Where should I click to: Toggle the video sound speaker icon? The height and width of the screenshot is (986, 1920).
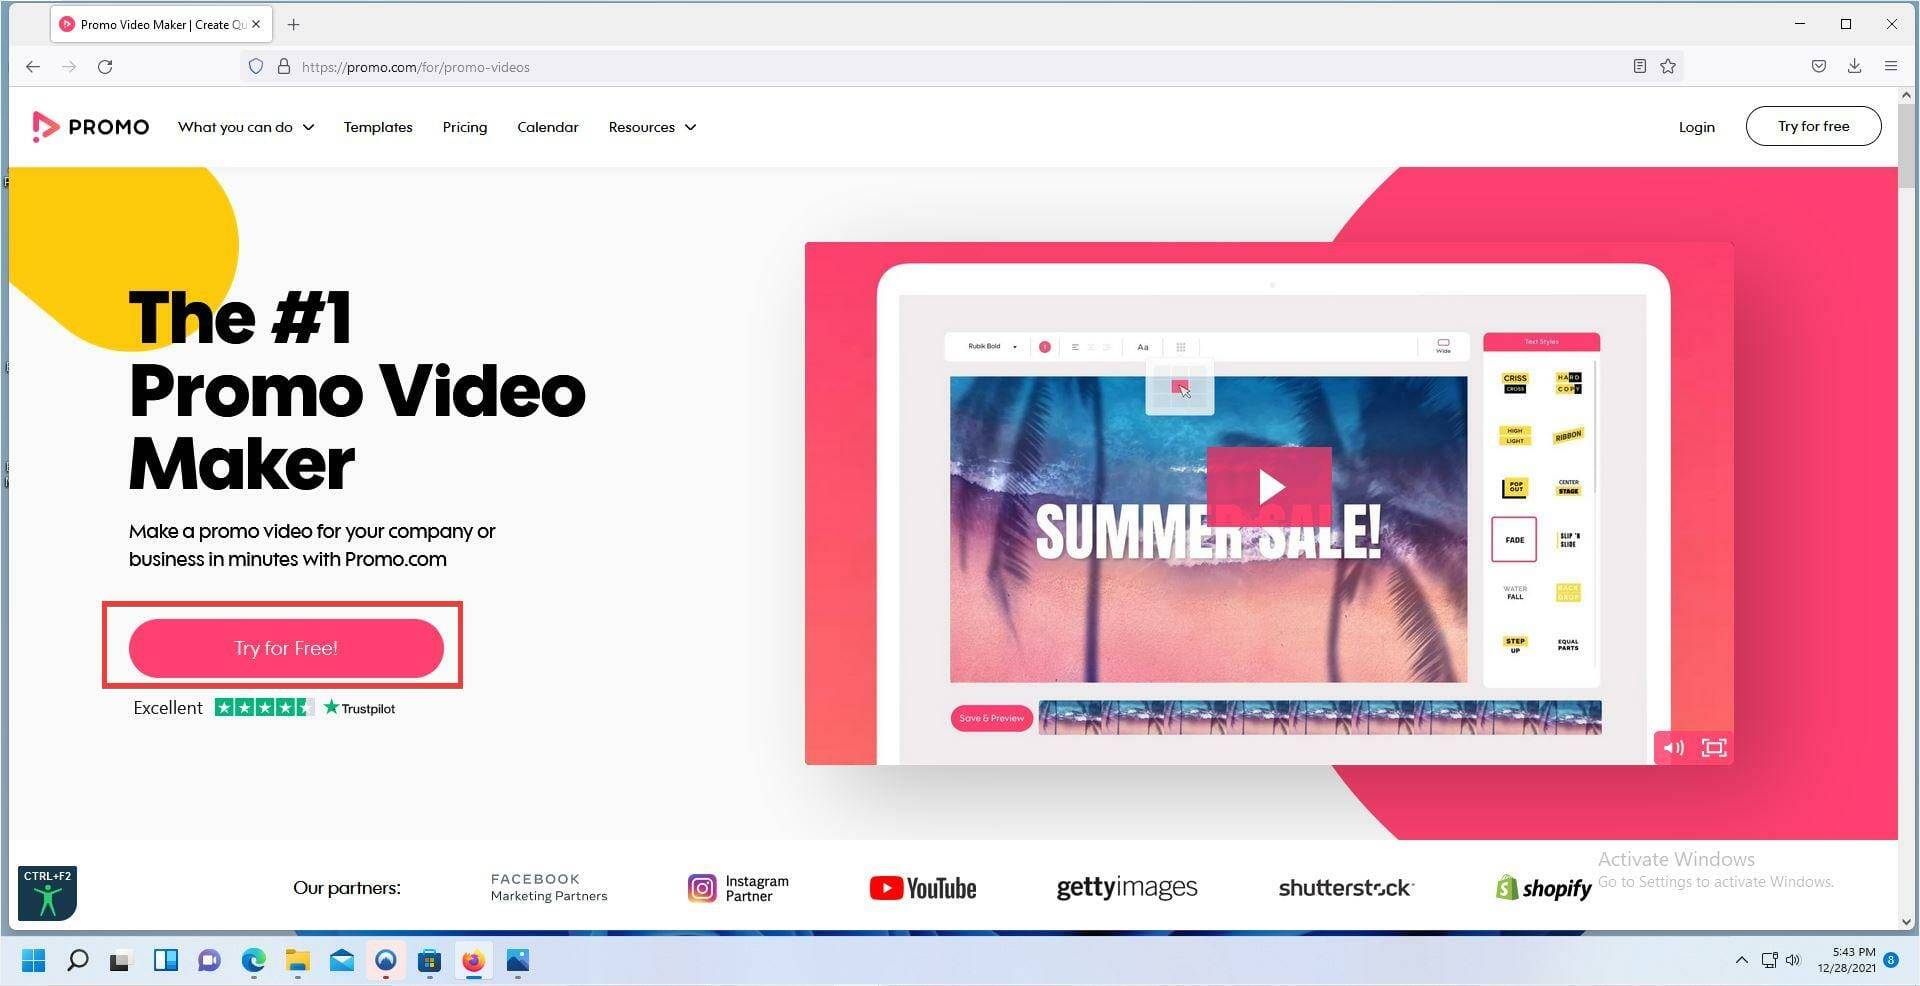pyautogui.click(x=1673, y=748)
